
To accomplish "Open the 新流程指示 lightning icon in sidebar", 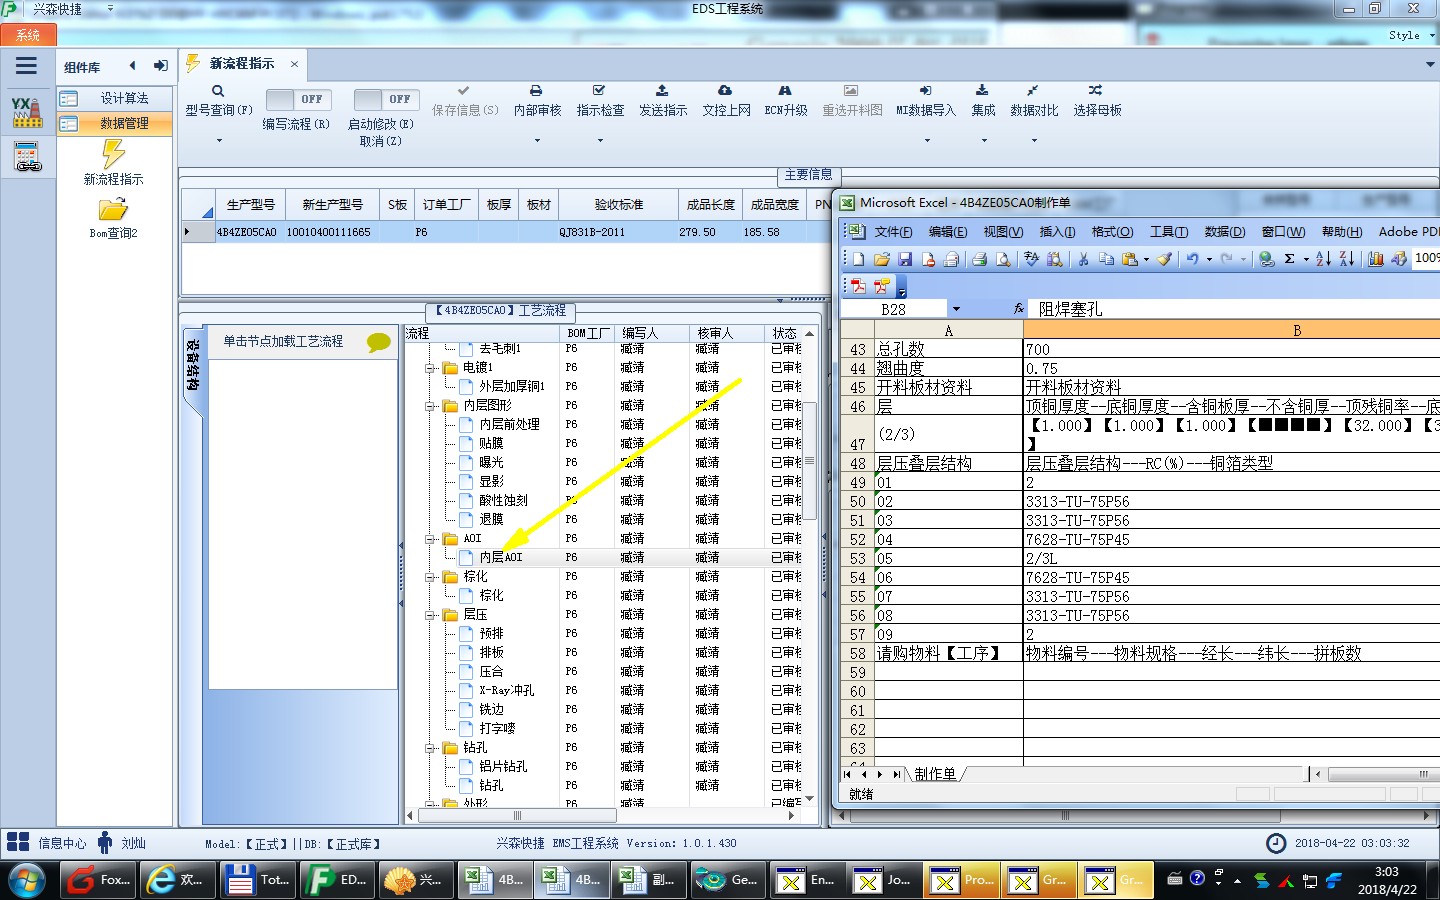I will coord(113,154).
